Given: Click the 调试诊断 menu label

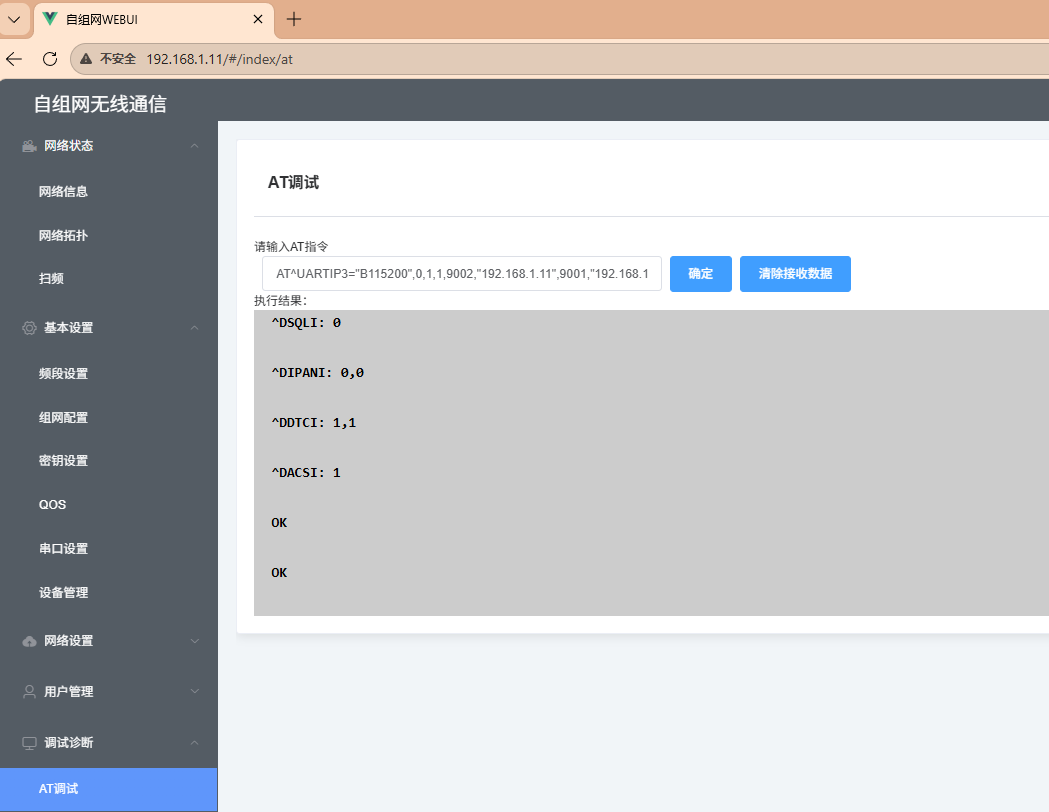Looking at the screenshot, I should click(68, 742).
